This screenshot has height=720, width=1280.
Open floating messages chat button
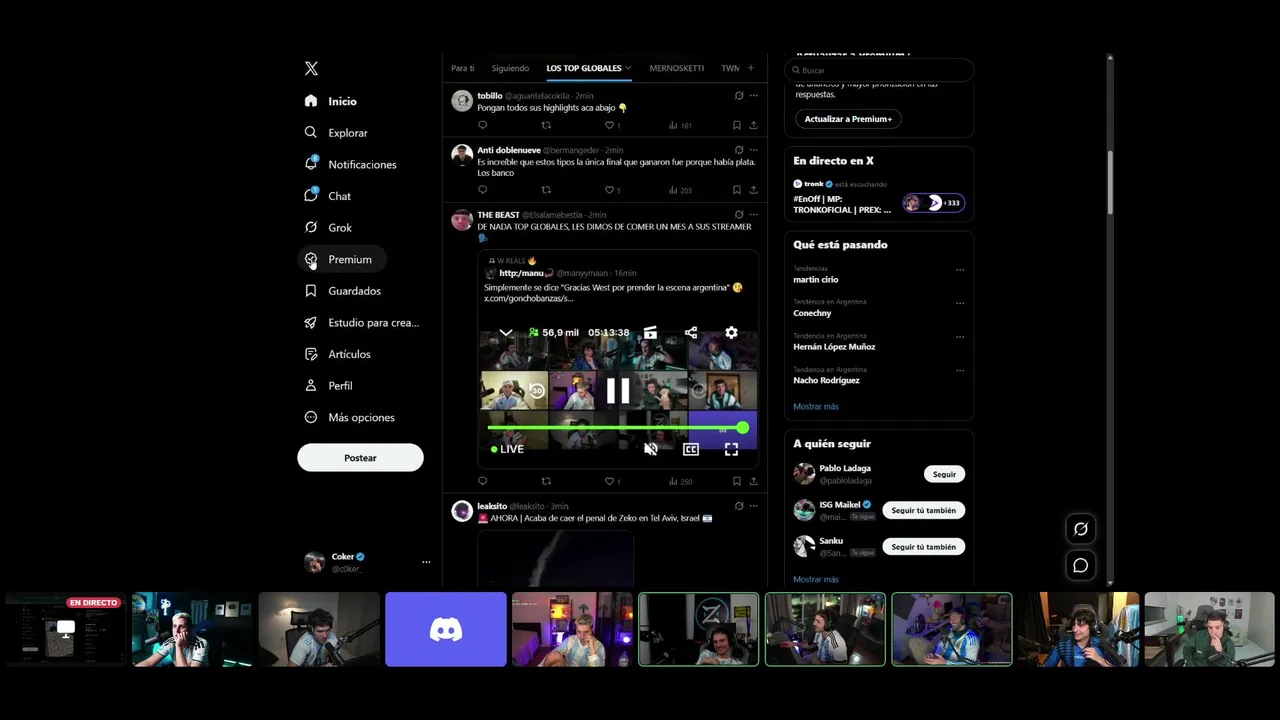[1081, 566]
